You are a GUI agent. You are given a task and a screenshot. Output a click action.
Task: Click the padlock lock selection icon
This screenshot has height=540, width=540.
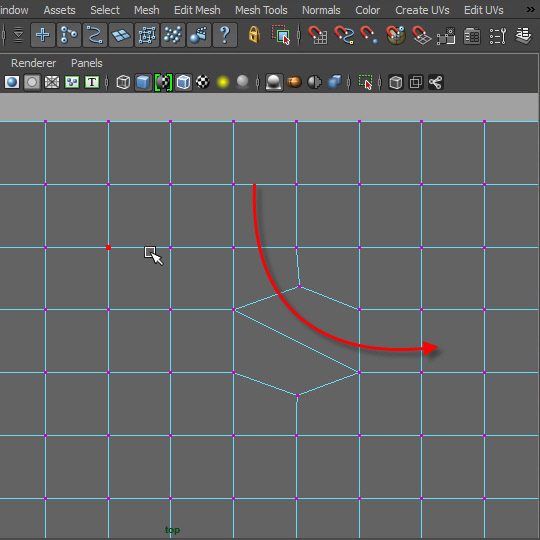tap(254, 35)
